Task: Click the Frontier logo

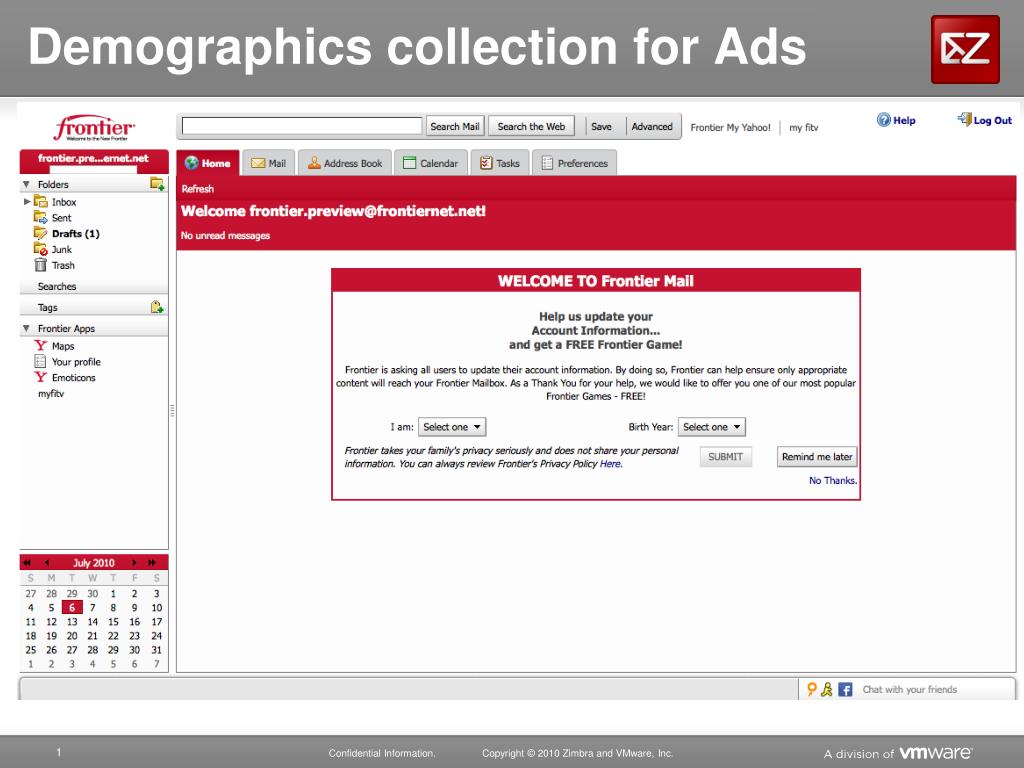Action: (94, 127)
